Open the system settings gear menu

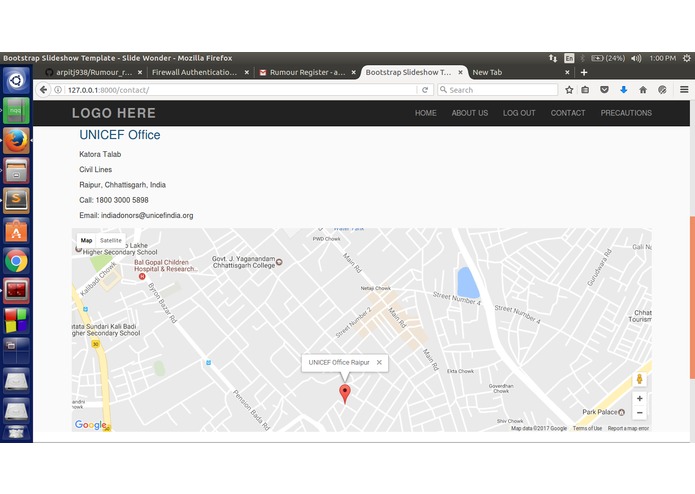pos(687,58)
